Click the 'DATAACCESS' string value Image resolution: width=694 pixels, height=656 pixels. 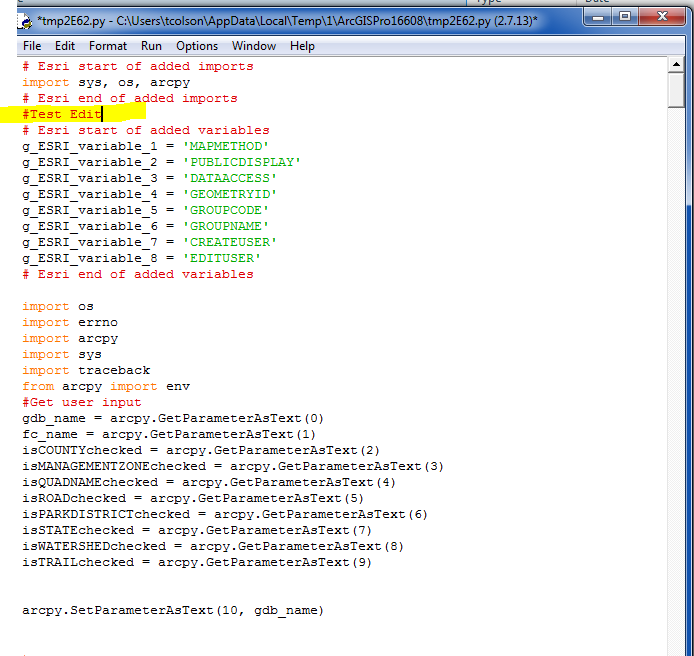(x=230, y=178)
